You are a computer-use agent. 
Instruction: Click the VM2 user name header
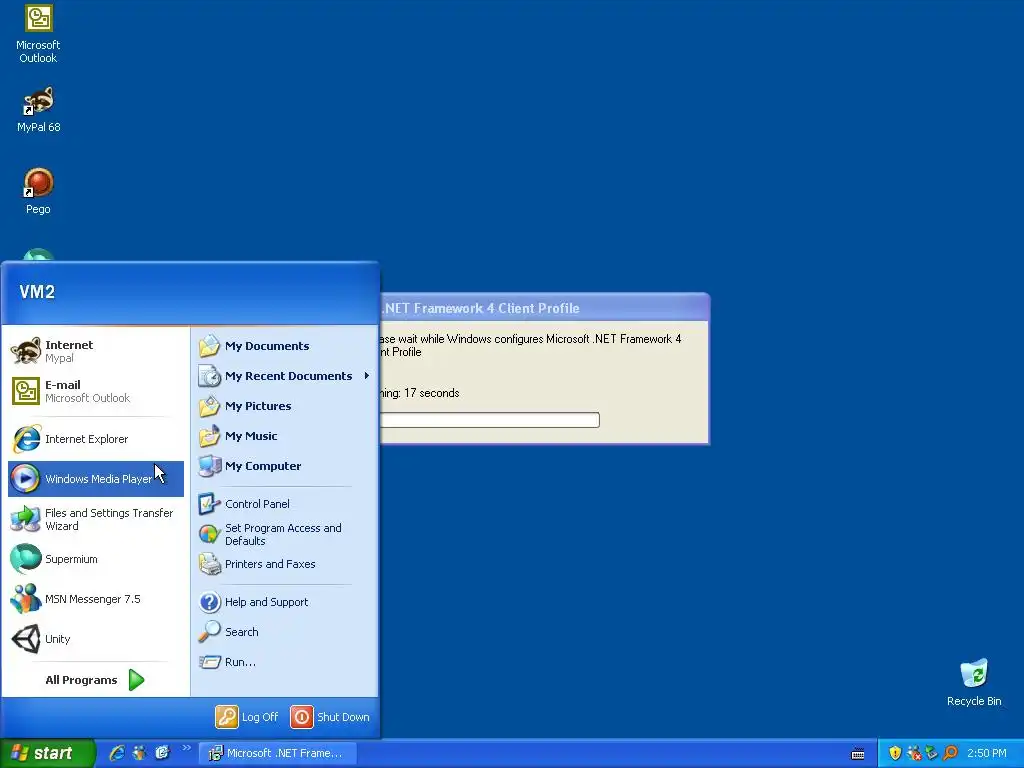point(37,292)
